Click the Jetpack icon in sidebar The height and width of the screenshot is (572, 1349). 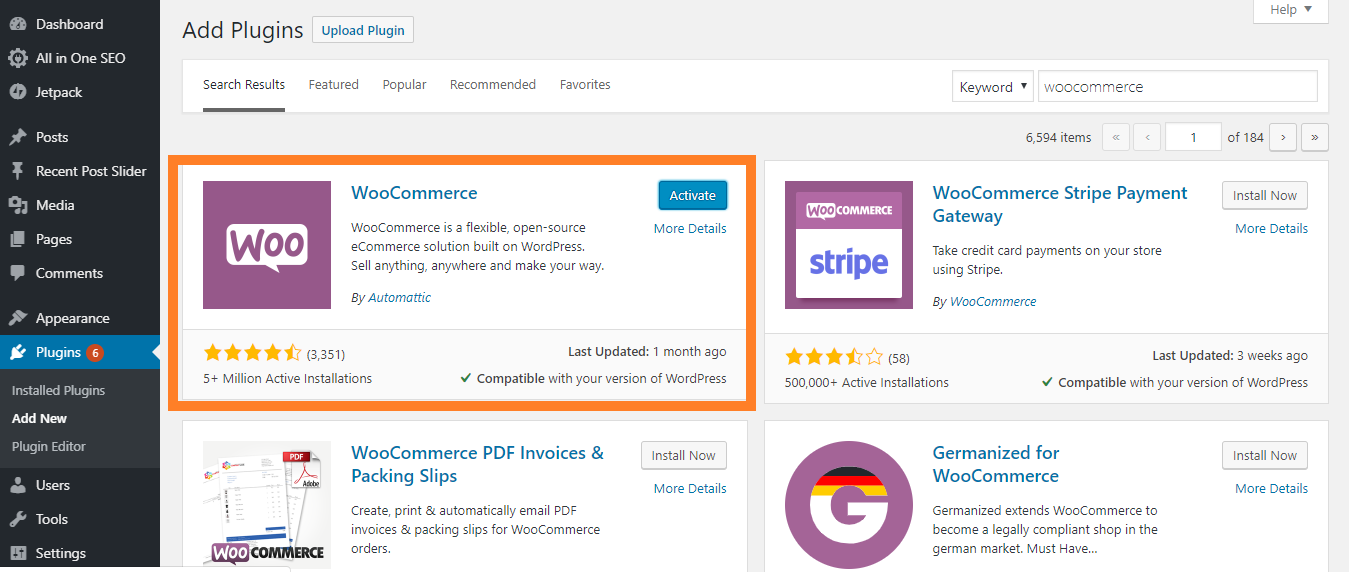pyautogui.click(x=17, y=92)
